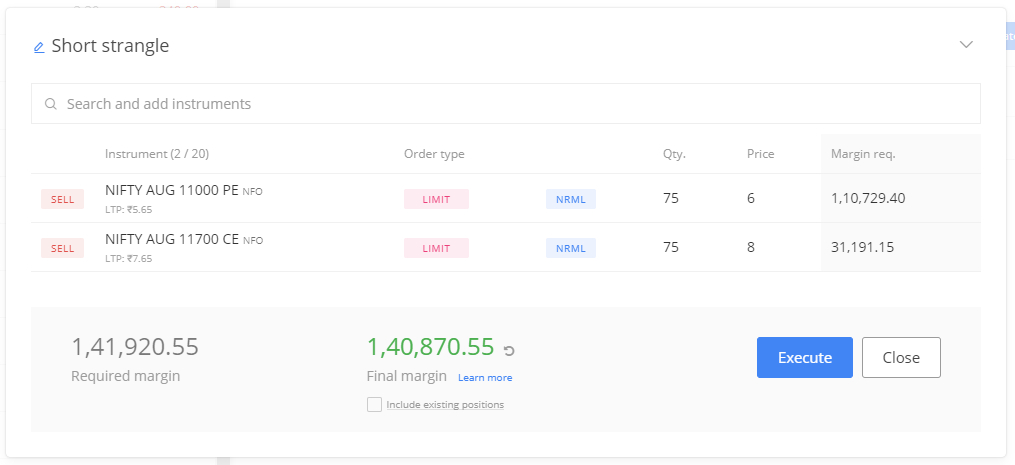This screenshot has width=1015, height=465.
Task: Click LIMIT order type for 11700 CE row
Action: [436, 248]
